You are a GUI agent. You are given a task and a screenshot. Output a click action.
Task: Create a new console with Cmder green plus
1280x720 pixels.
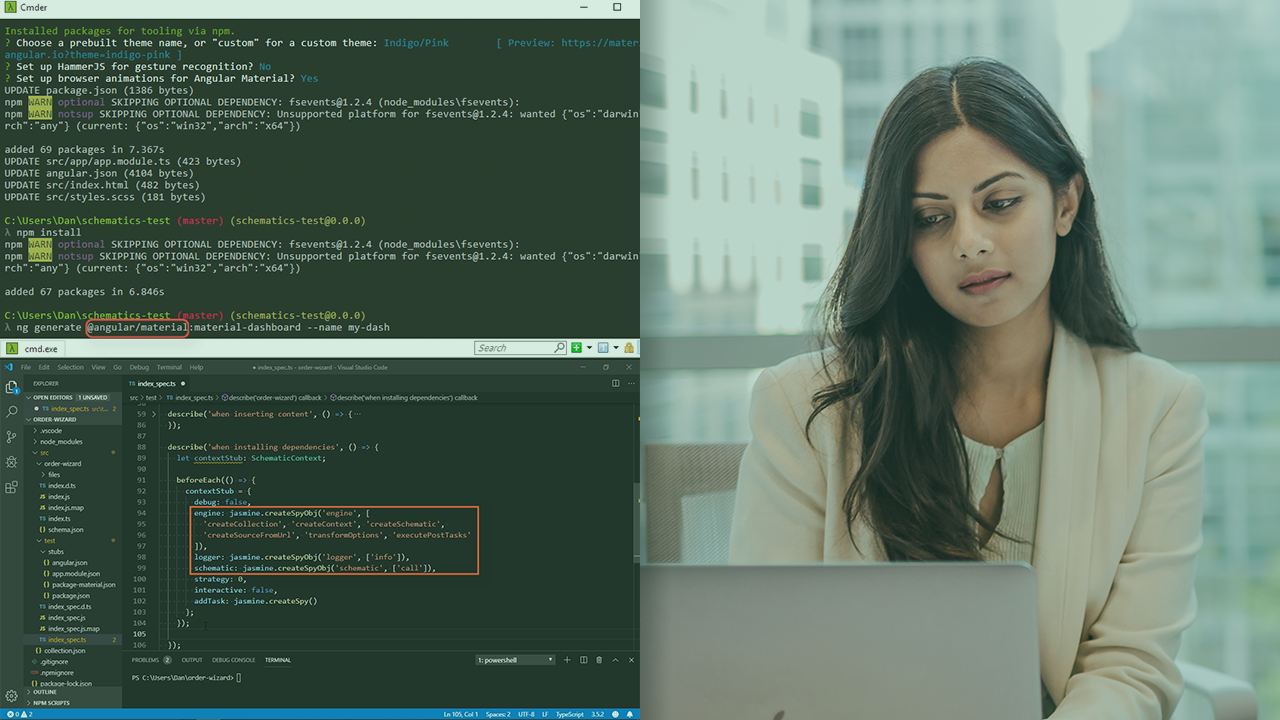click(576, 348)
